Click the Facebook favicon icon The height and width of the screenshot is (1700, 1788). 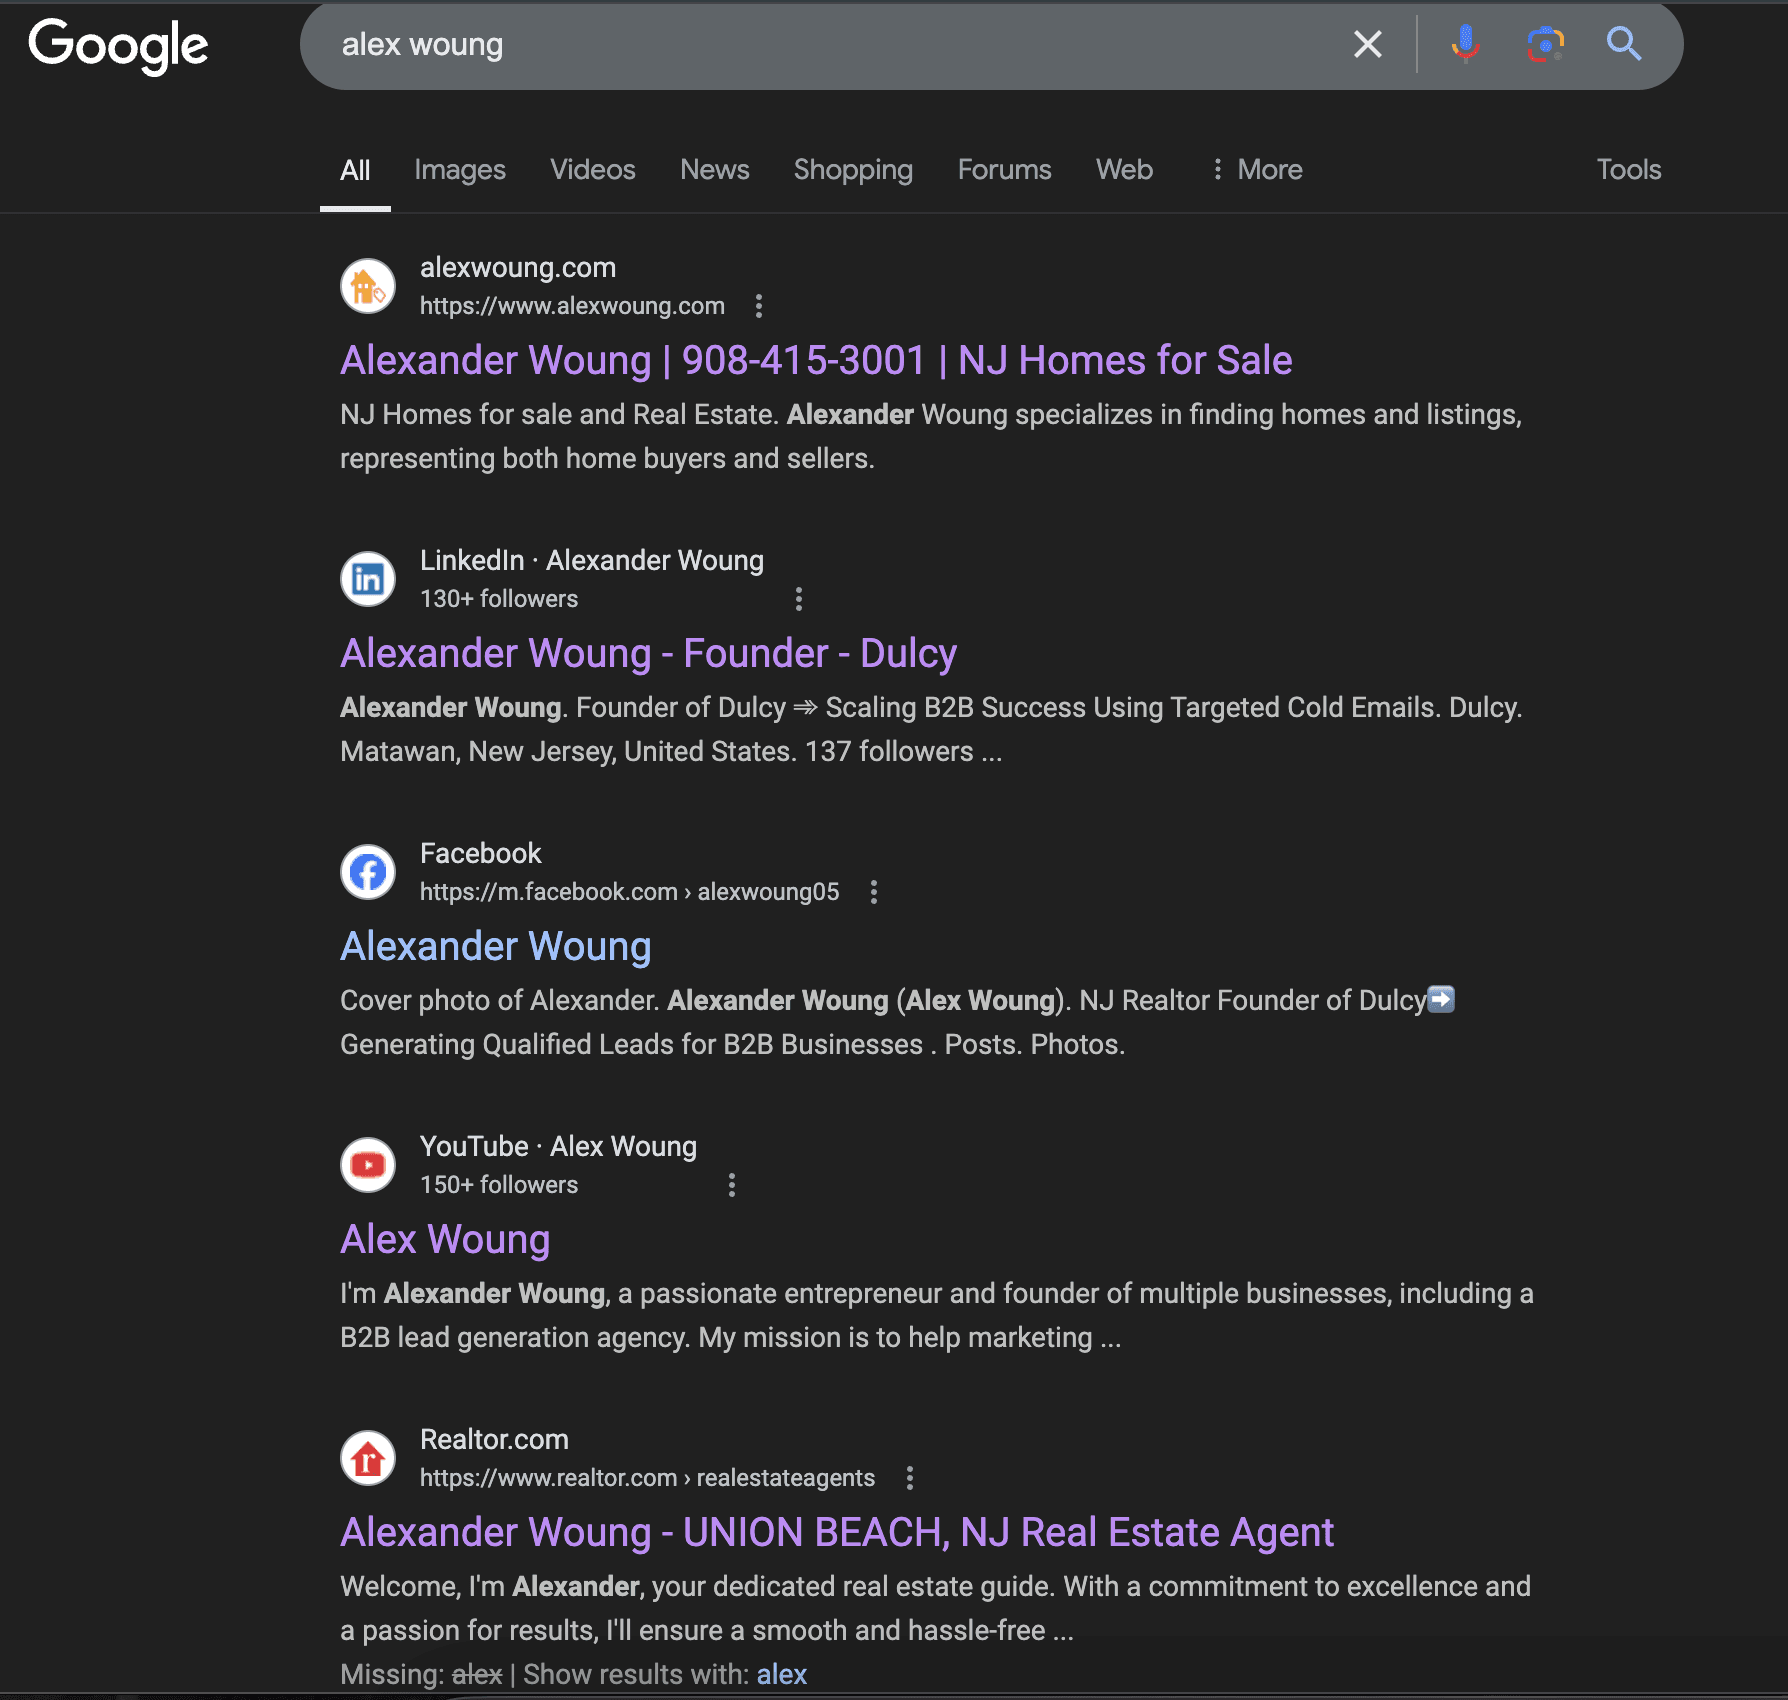pos(368,872)
